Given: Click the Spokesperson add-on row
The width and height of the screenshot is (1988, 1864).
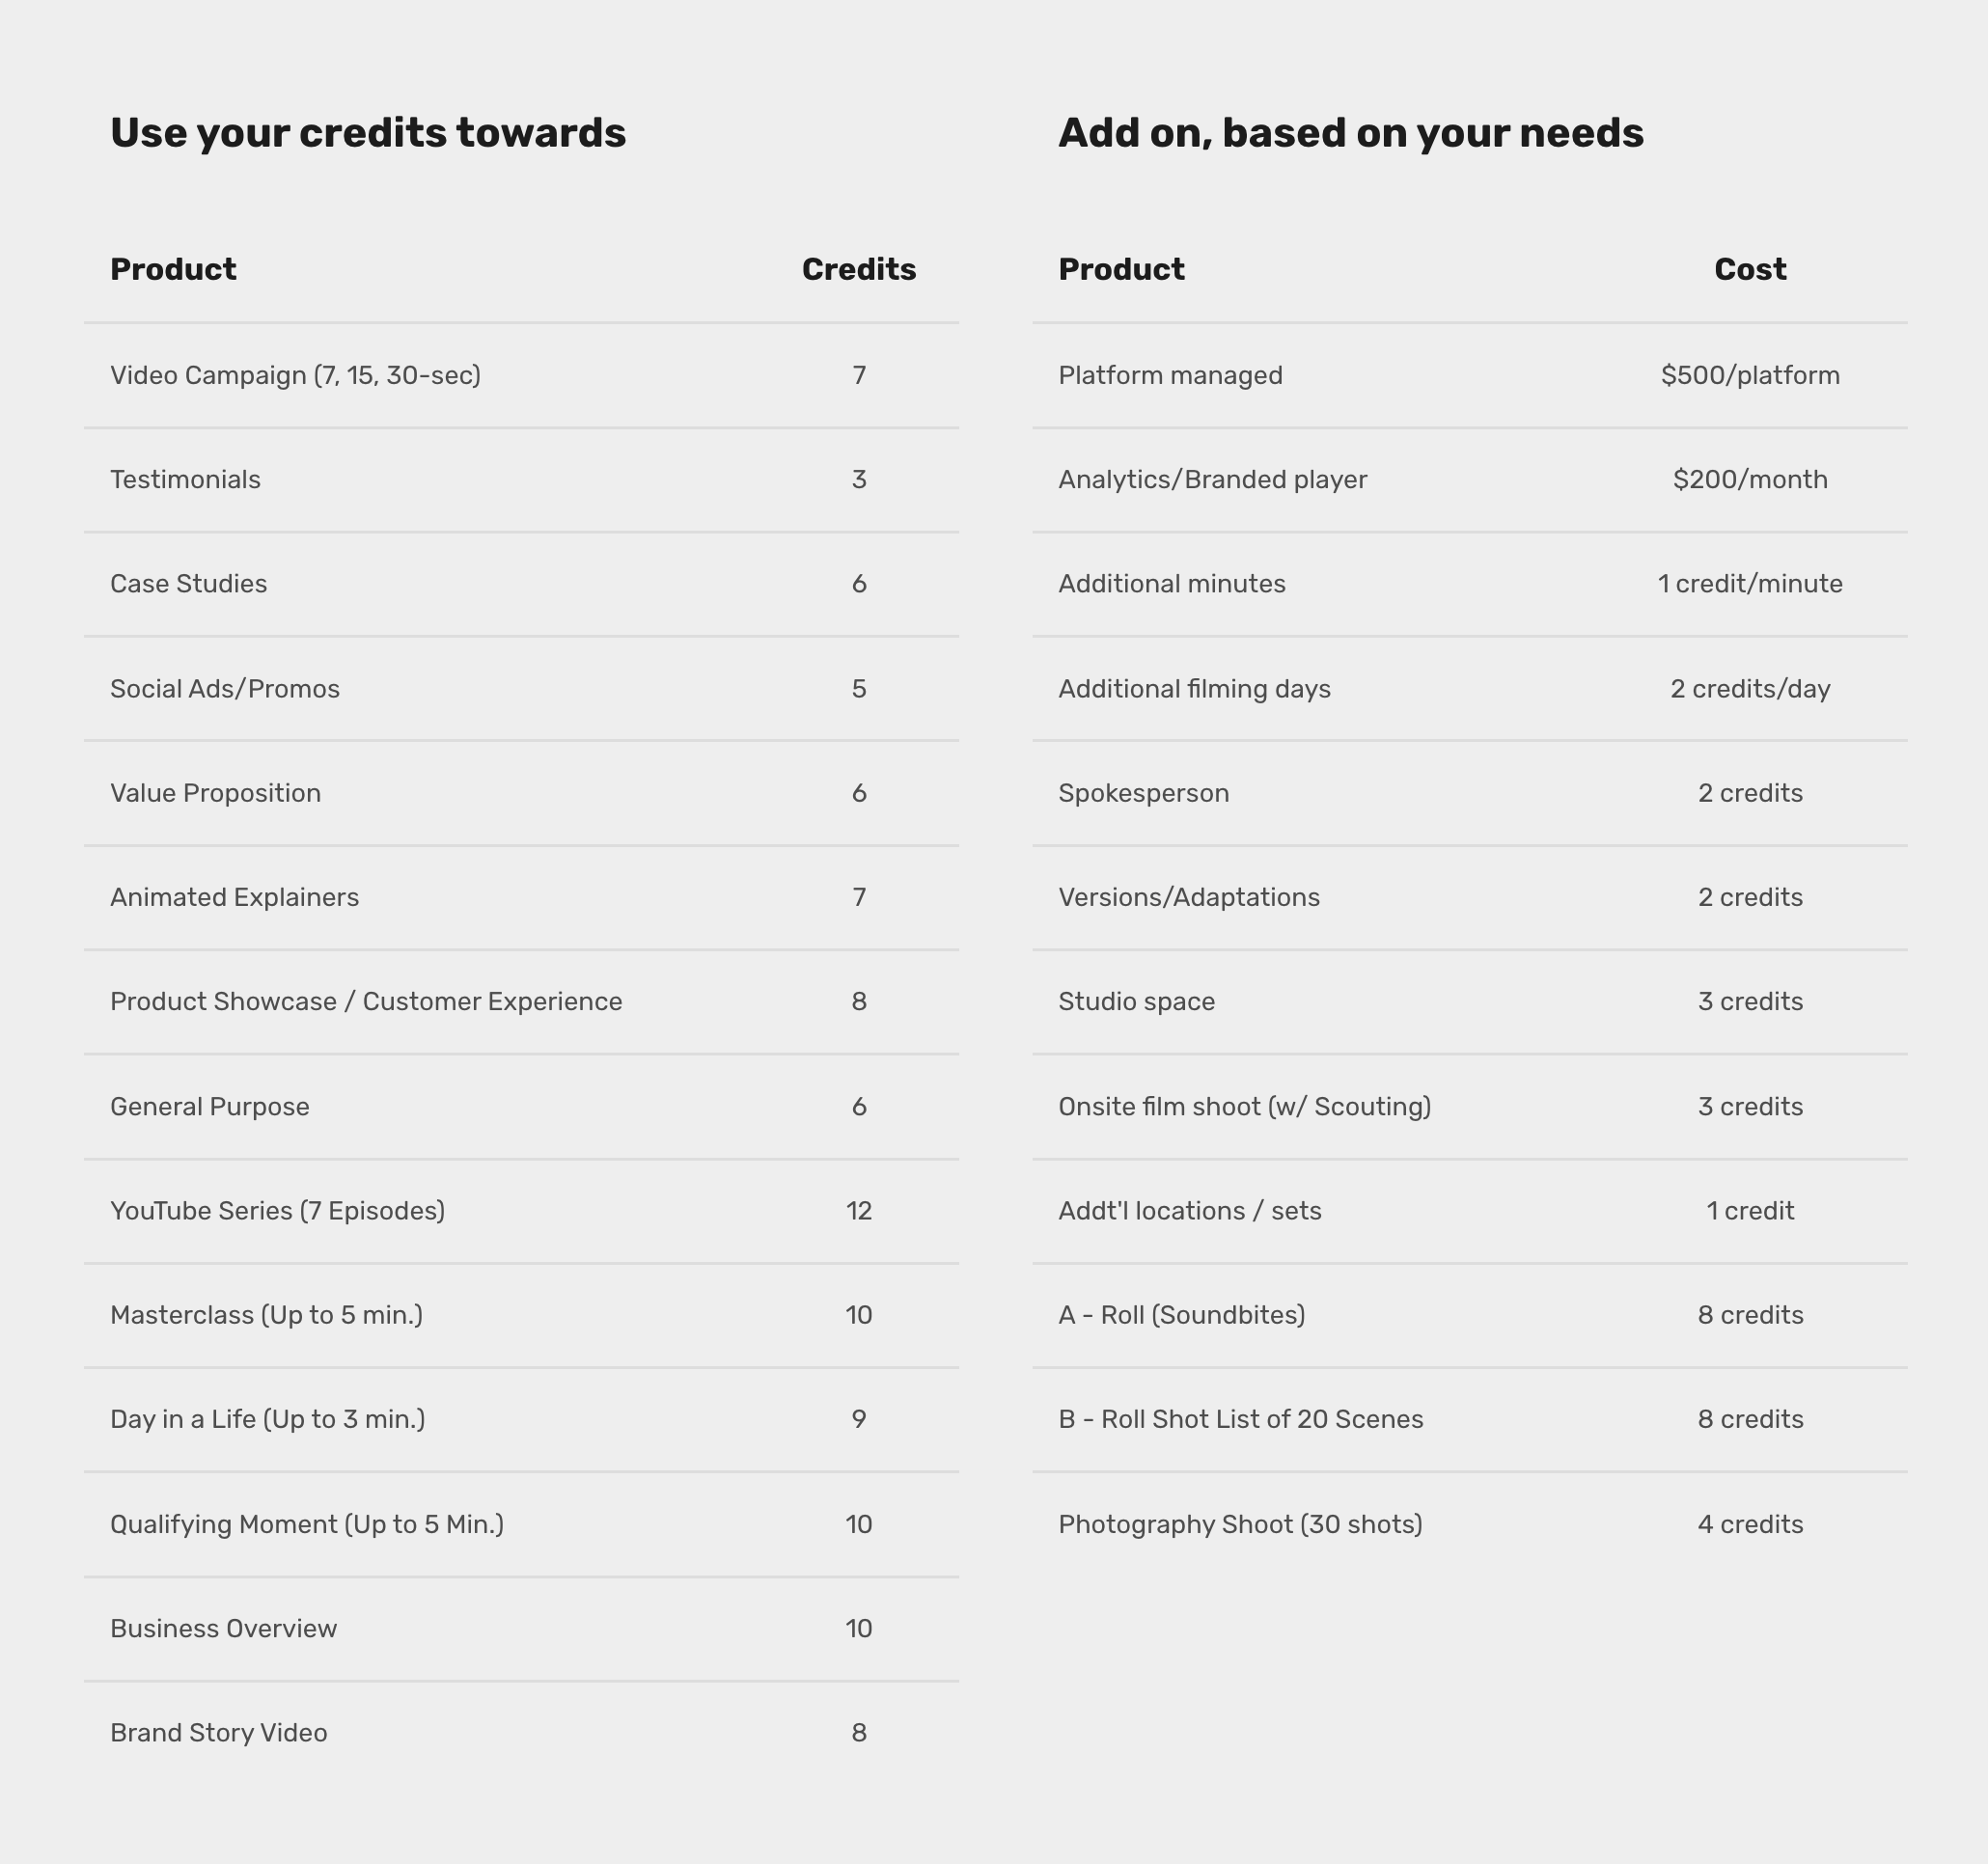Looking at the screenshot, I should [x=1143, y=793].
